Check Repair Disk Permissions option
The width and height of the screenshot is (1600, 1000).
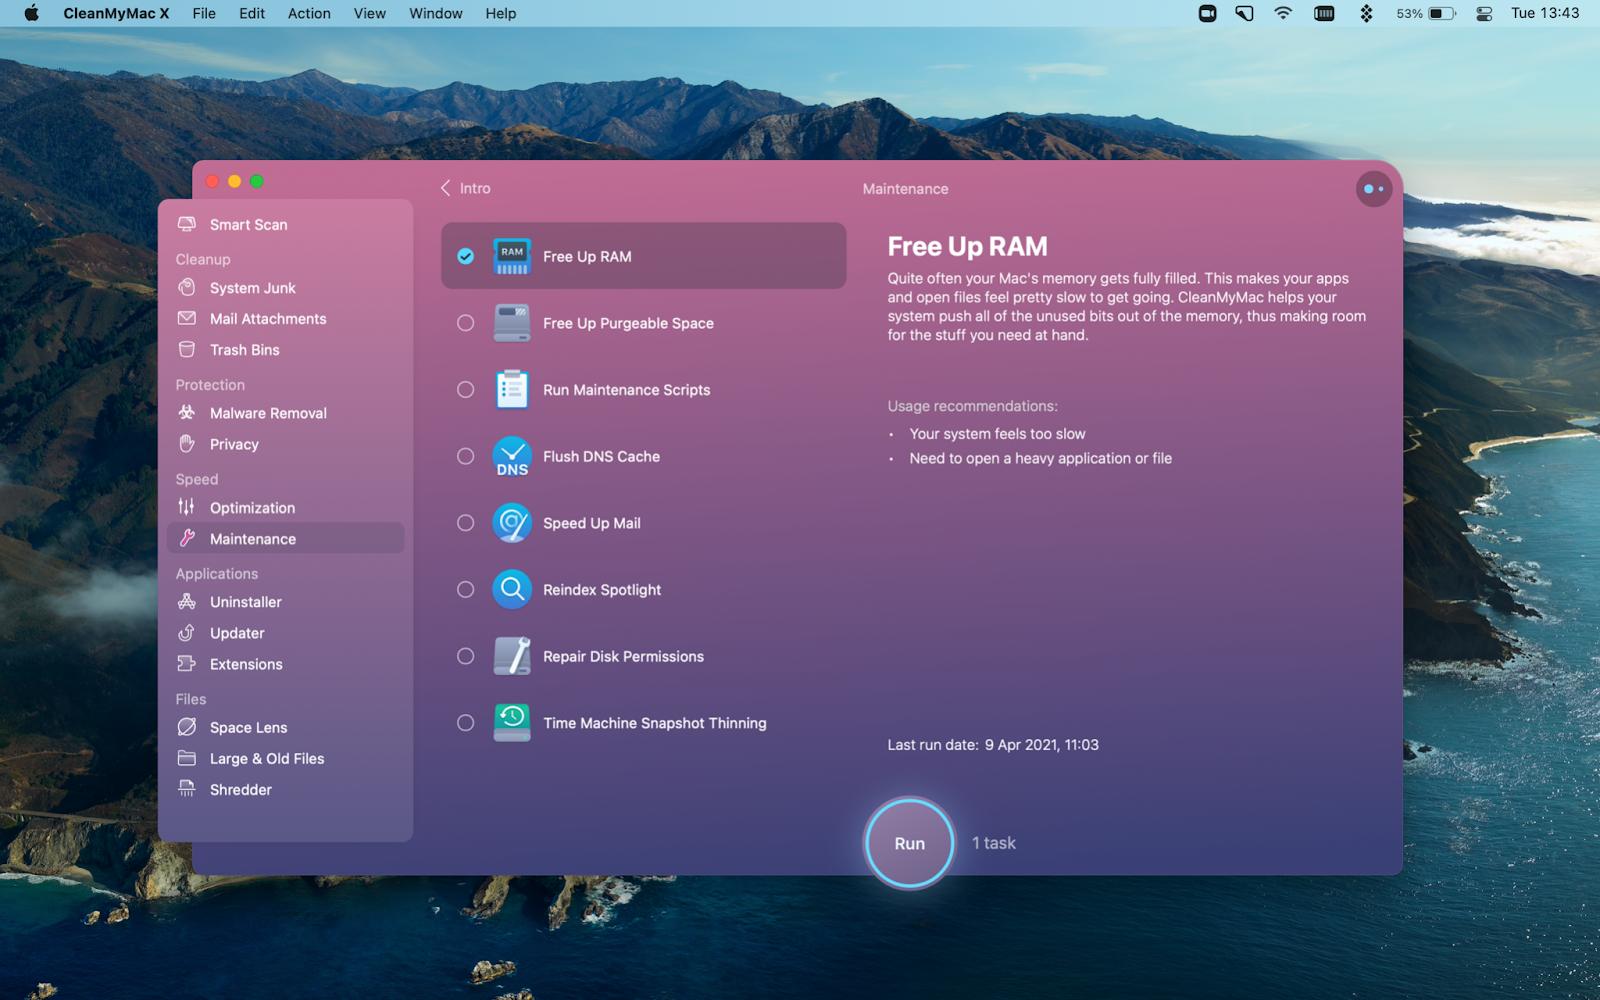(x=466, y=656)
